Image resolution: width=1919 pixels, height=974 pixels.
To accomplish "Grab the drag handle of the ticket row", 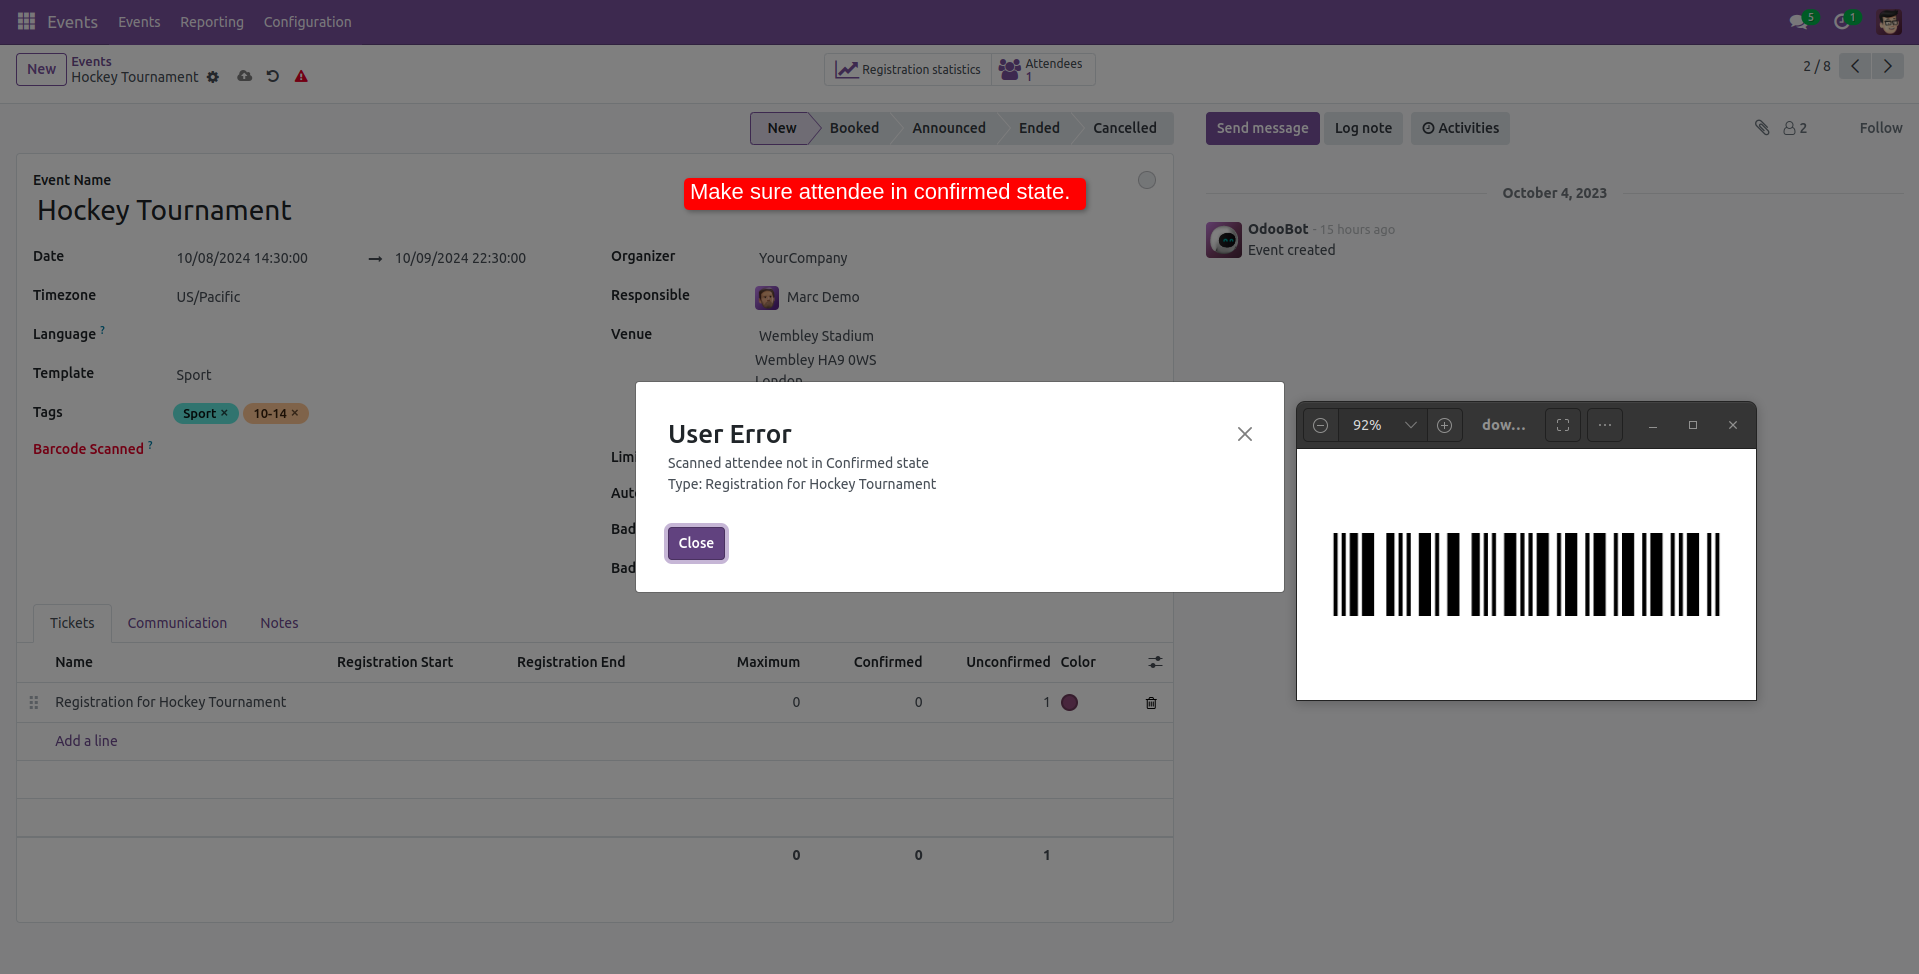I will pyautogui.click(x=34, y=703).
